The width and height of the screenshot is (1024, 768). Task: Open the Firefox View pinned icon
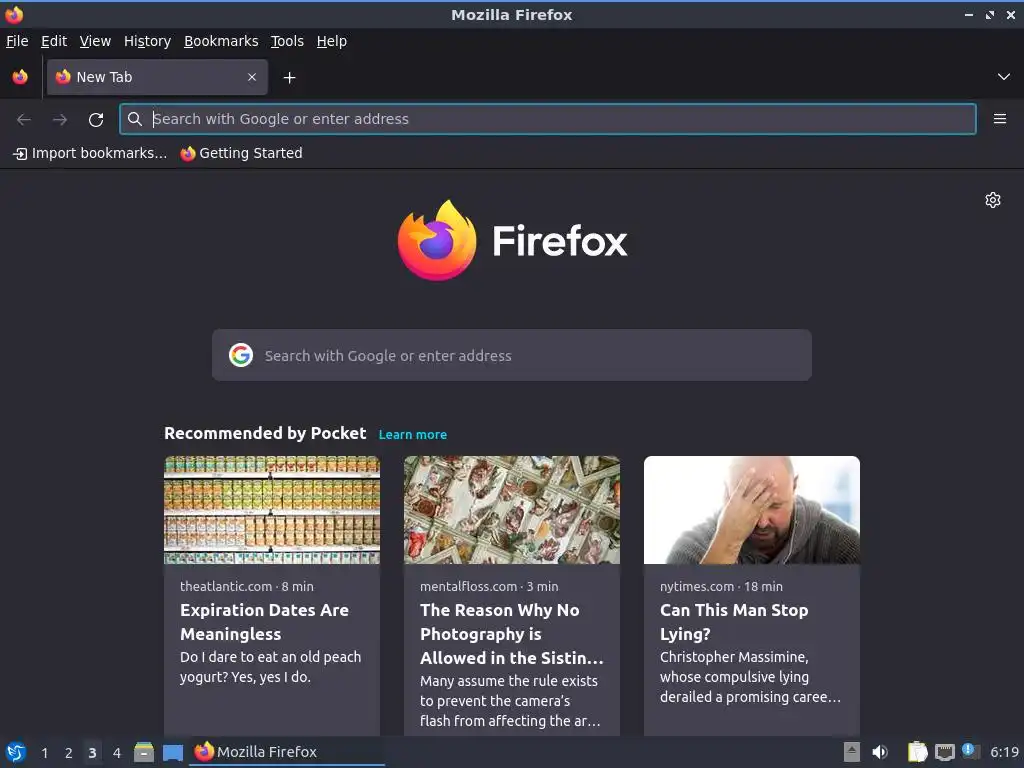pyautogui.click(x=20, y=77)
